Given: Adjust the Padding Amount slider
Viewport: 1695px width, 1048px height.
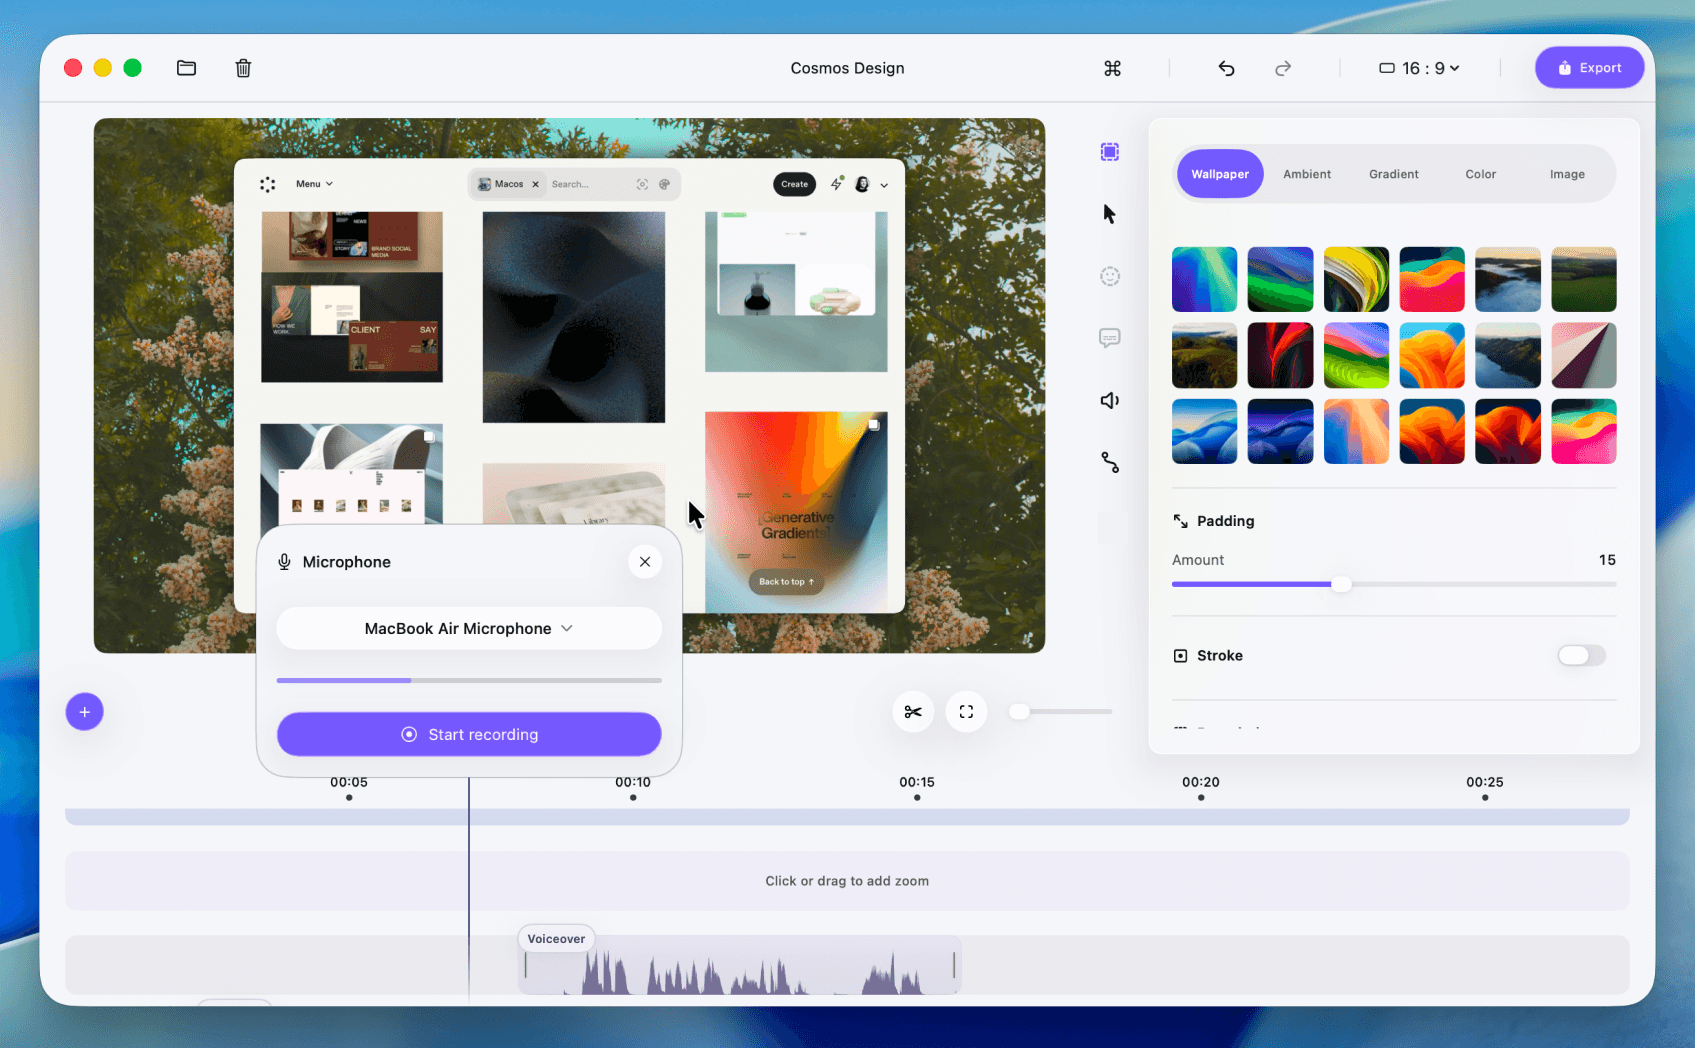Looking at the screenshot, I should (1342, 584).
